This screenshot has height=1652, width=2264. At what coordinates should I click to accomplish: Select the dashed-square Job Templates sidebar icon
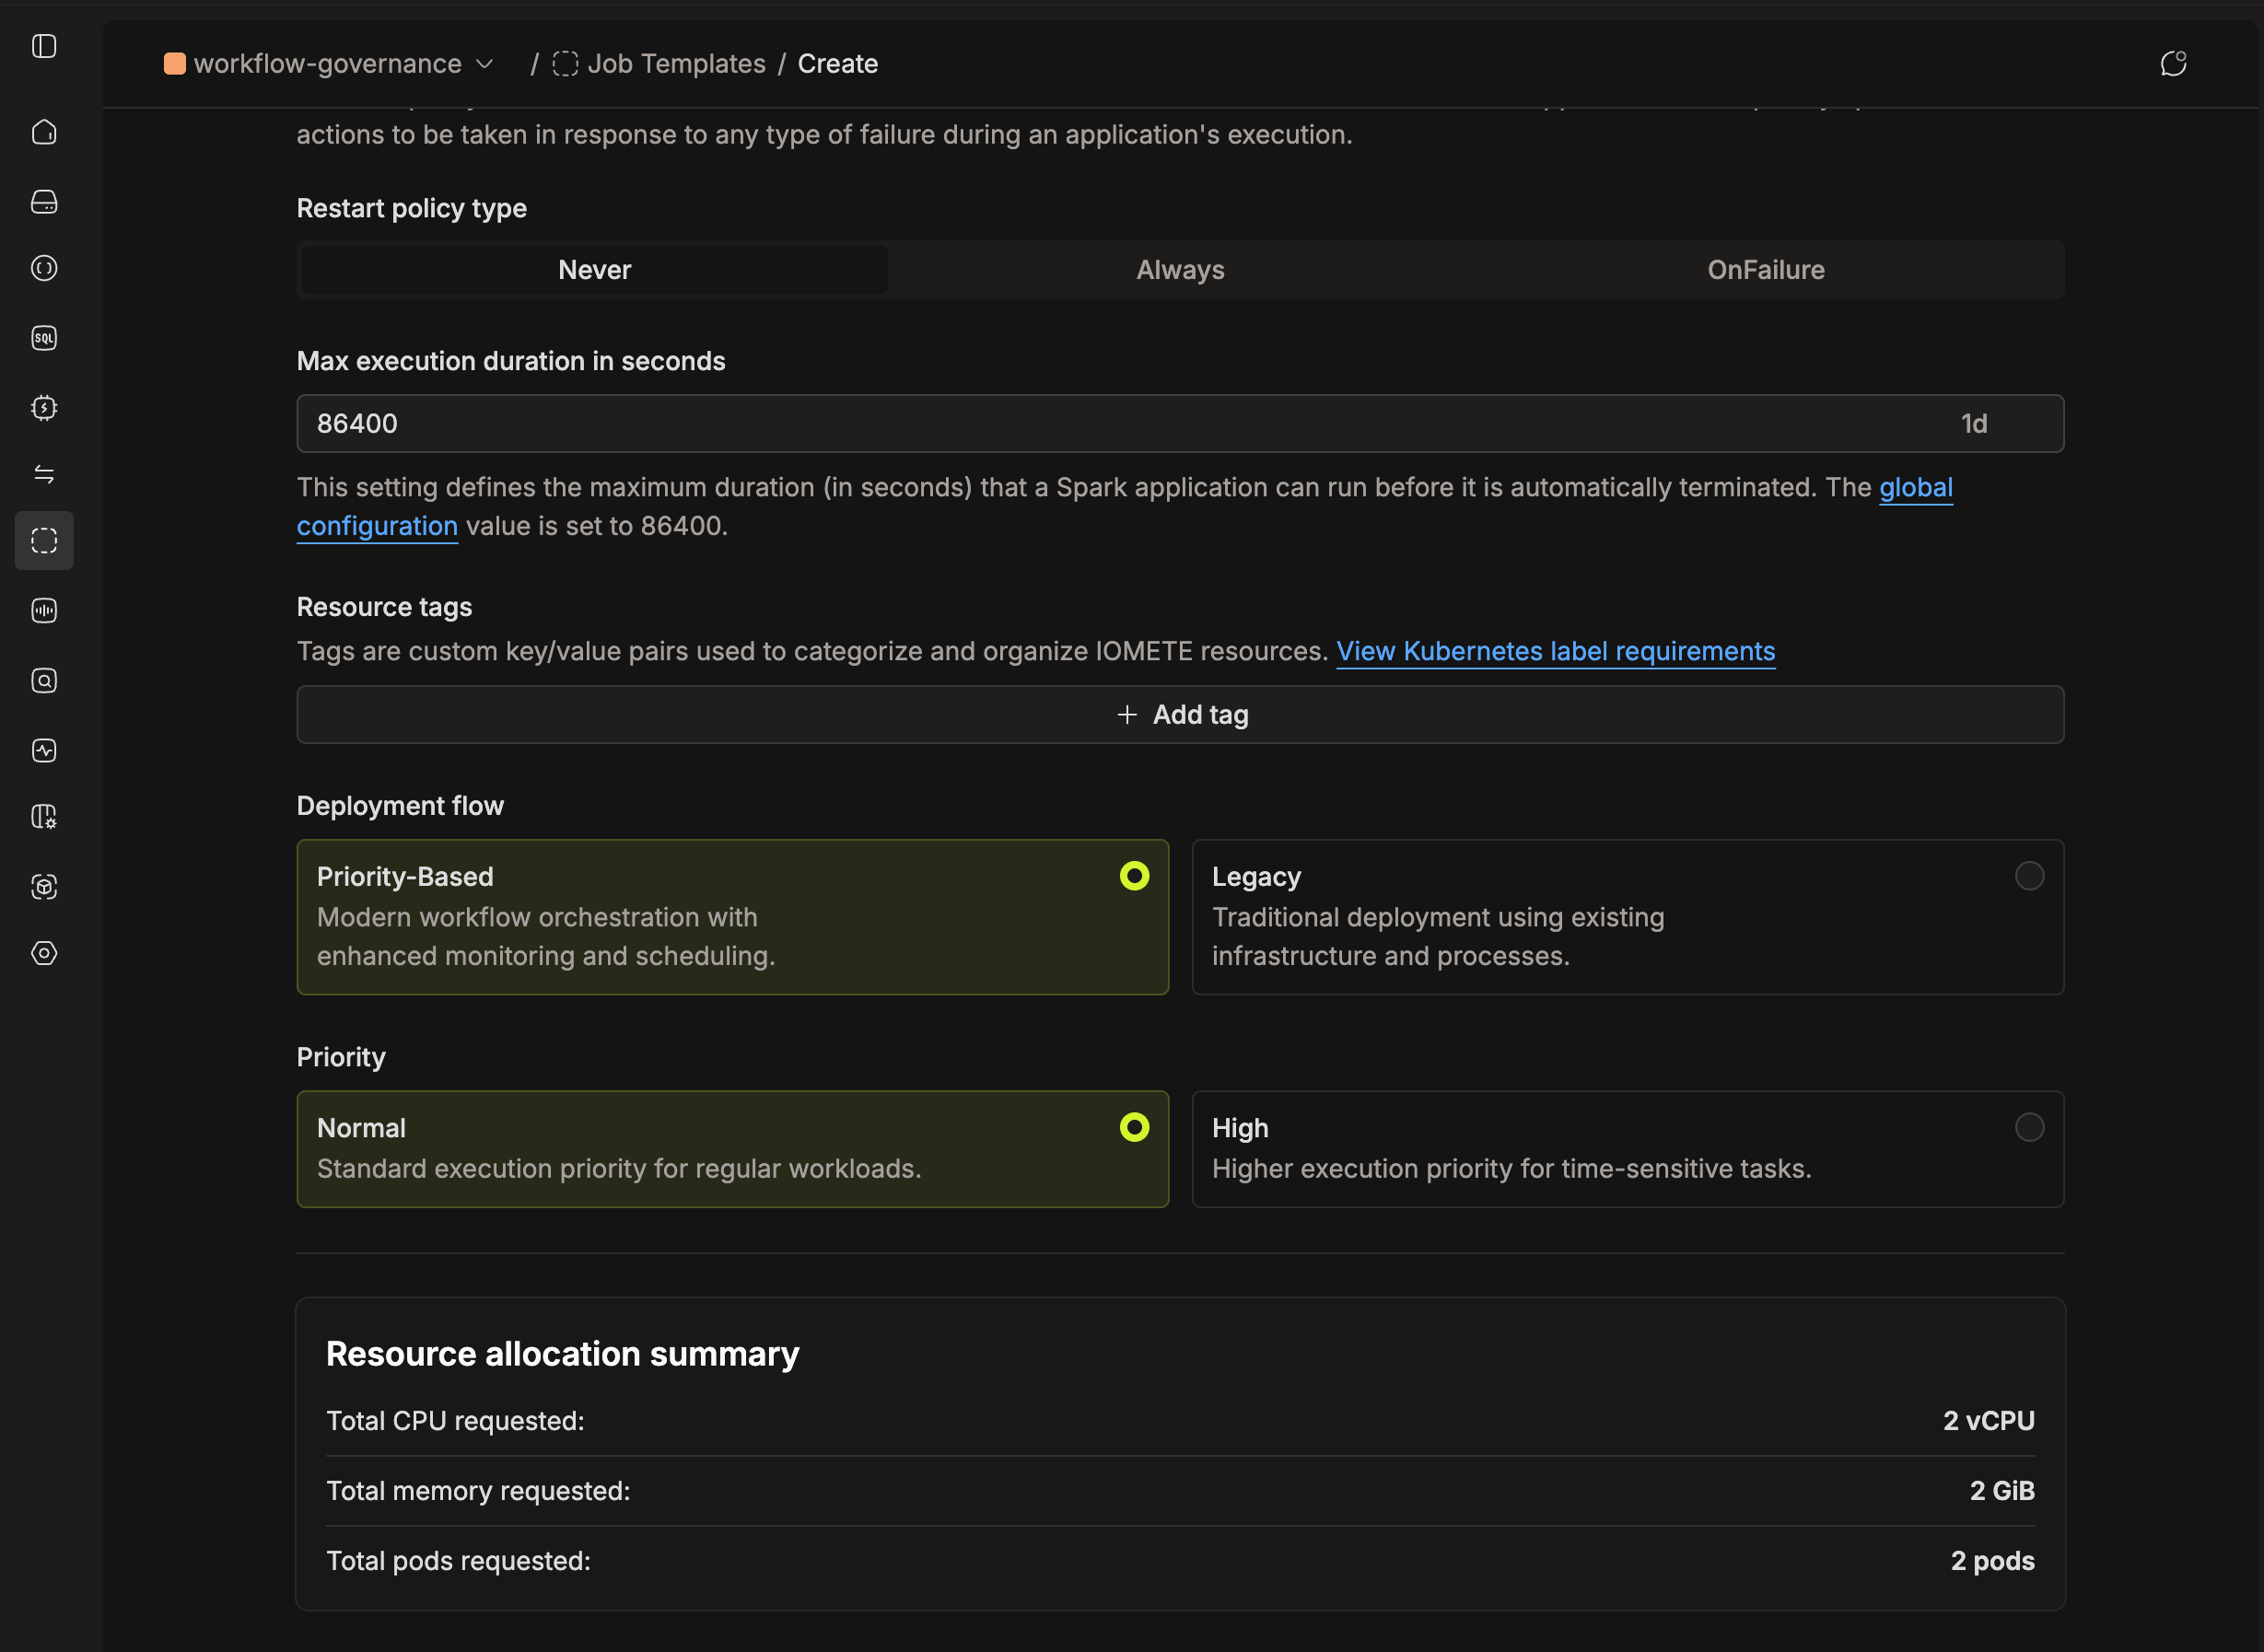pyautogui.click(x=44, y=541)
